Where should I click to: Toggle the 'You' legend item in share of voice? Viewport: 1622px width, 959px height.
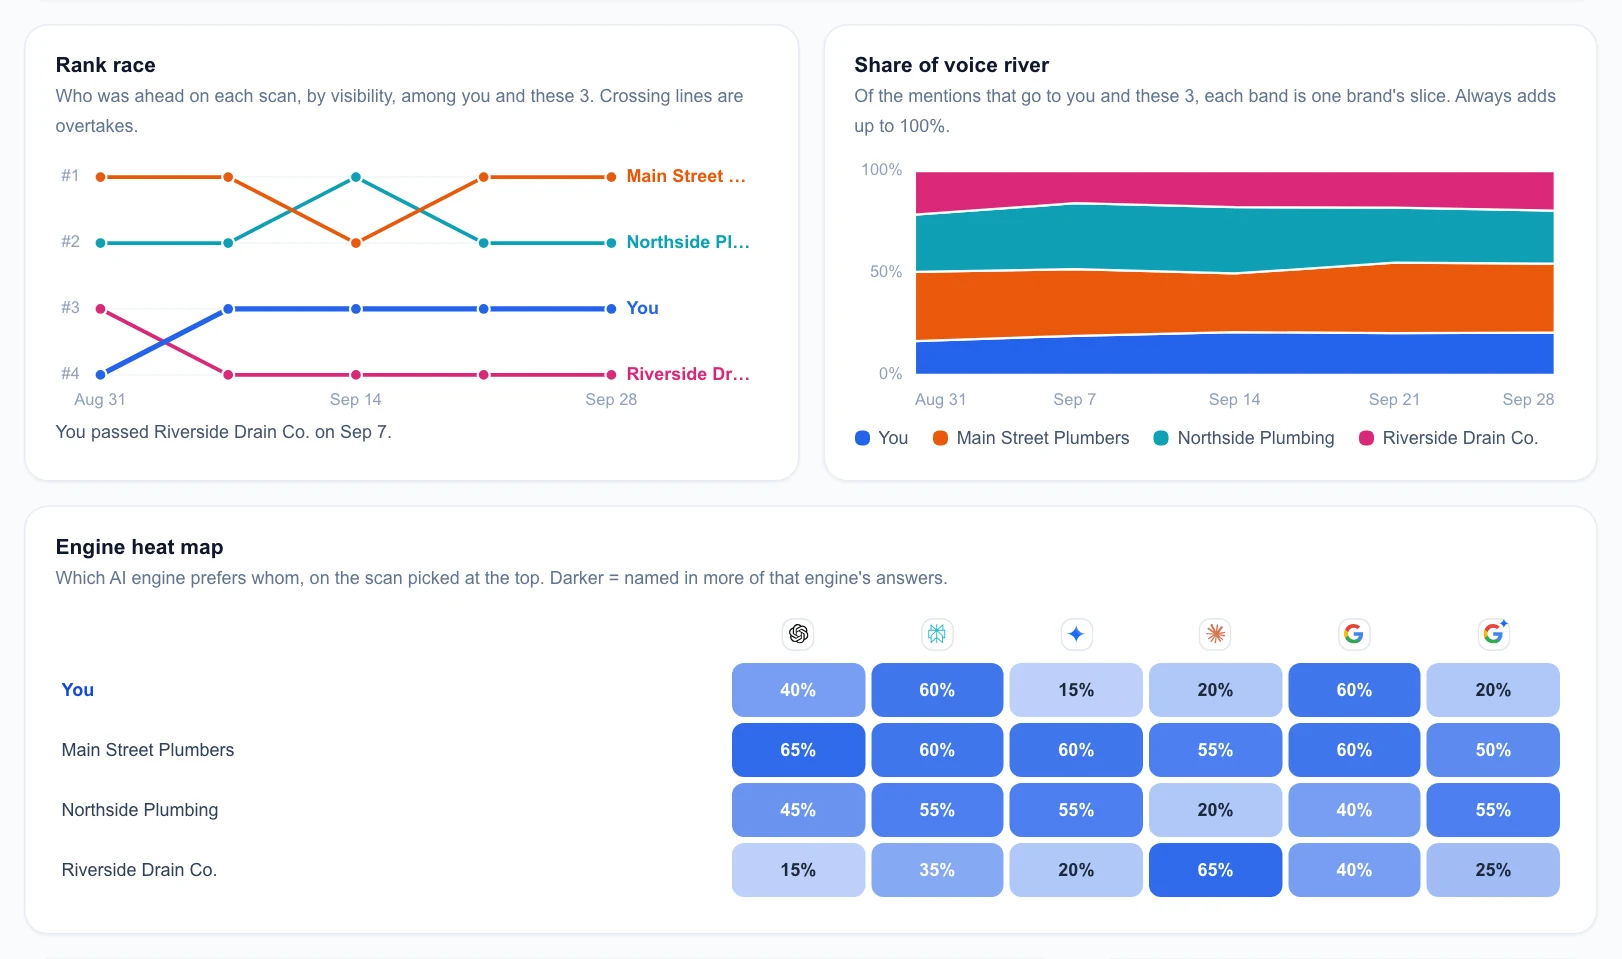[882, 438]
